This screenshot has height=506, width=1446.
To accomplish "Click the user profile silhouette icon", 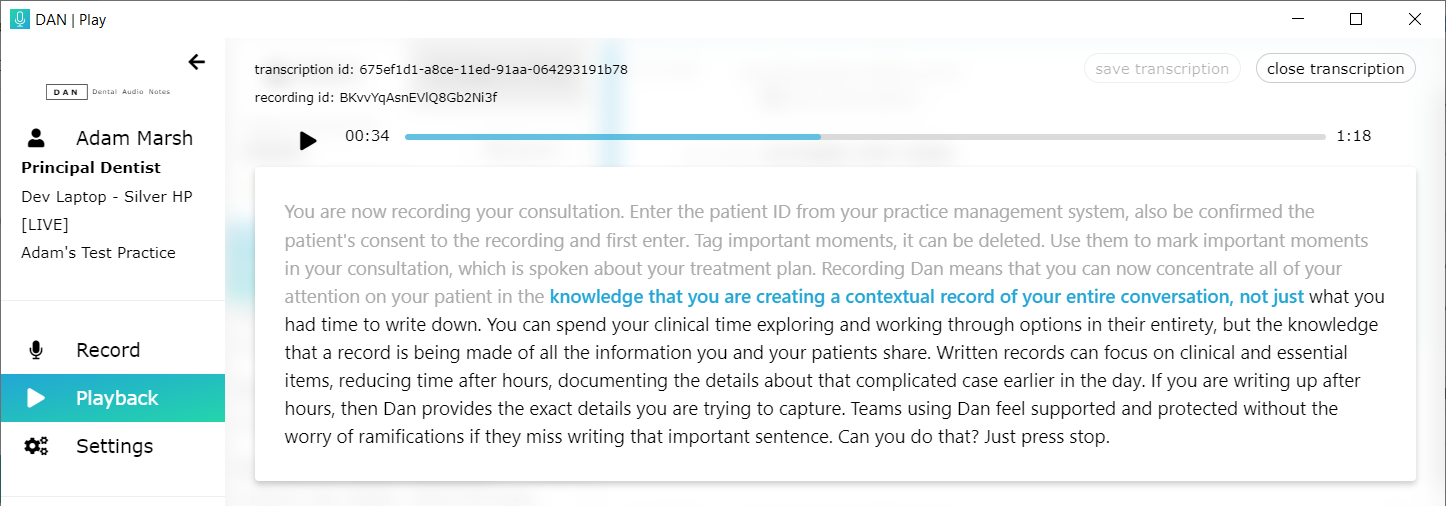I will coord(36,138).
